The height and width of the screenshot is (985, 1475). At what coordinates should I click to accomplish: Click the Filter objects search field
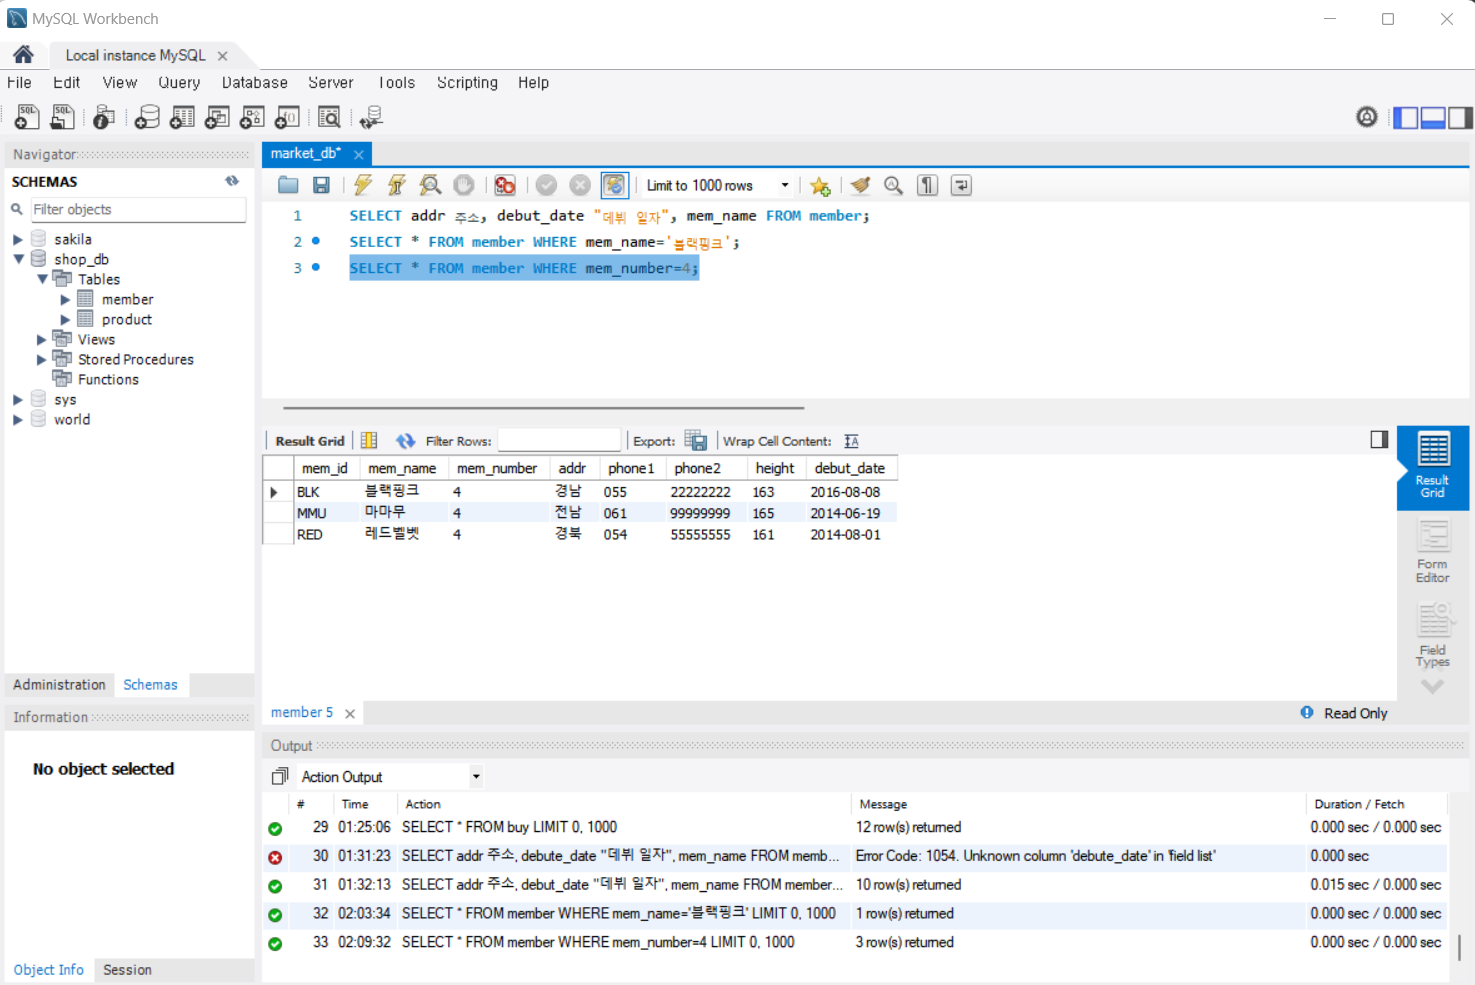pyautogui.click(x=137, y=209)
